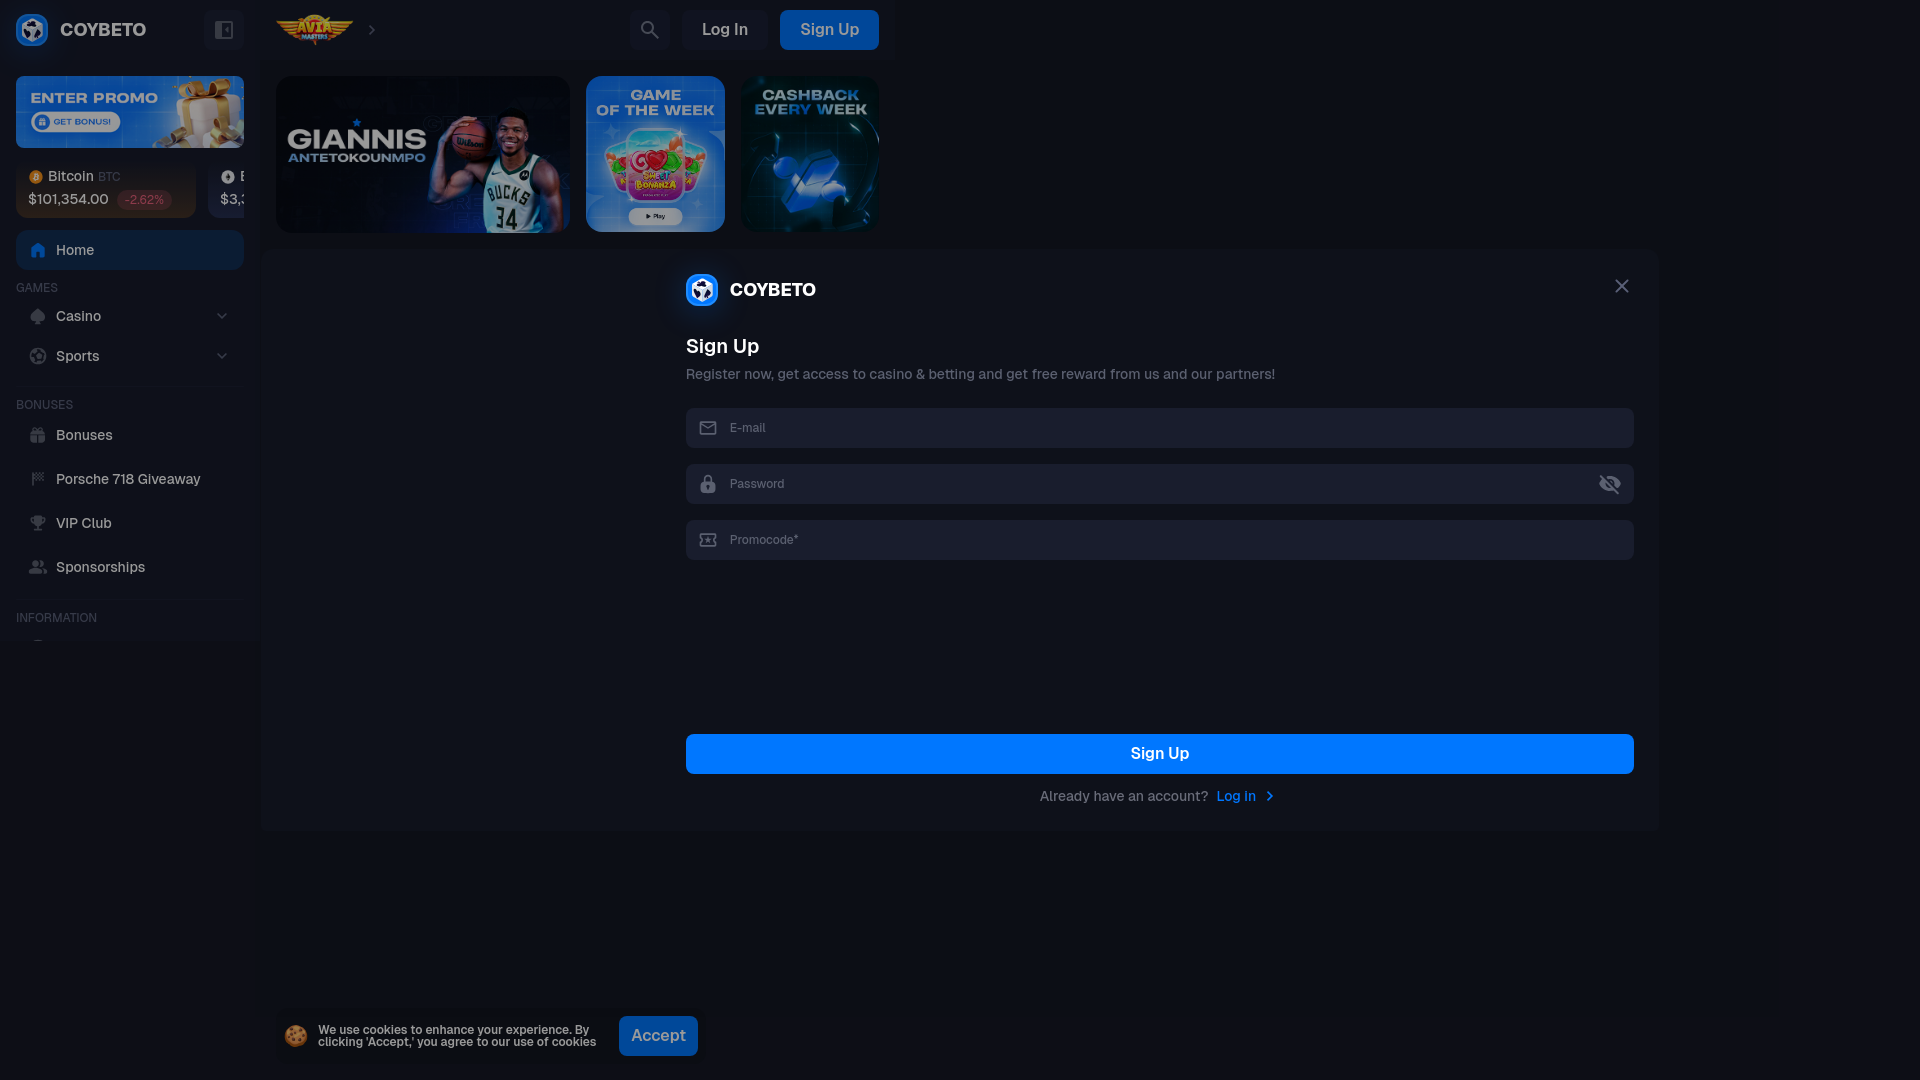
Task: Click the Bonuses gift icon
Action: [38, 435]
